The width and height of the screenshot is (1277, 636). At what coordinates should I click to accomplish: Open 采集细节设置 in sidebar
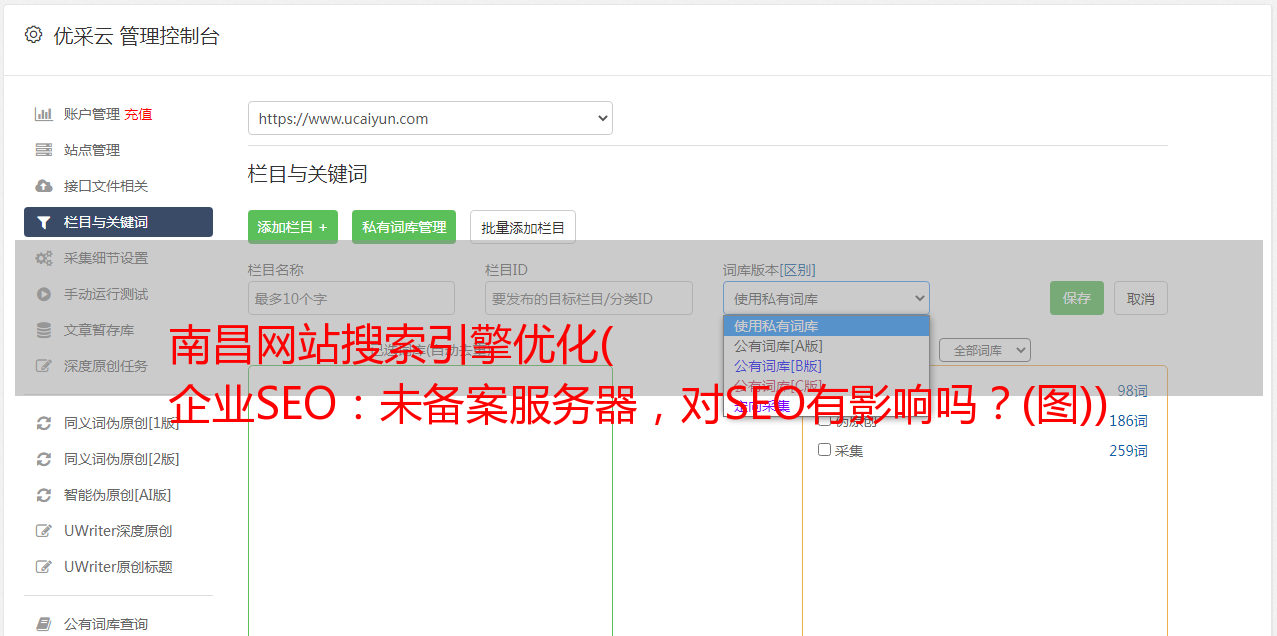coord(106,258)
